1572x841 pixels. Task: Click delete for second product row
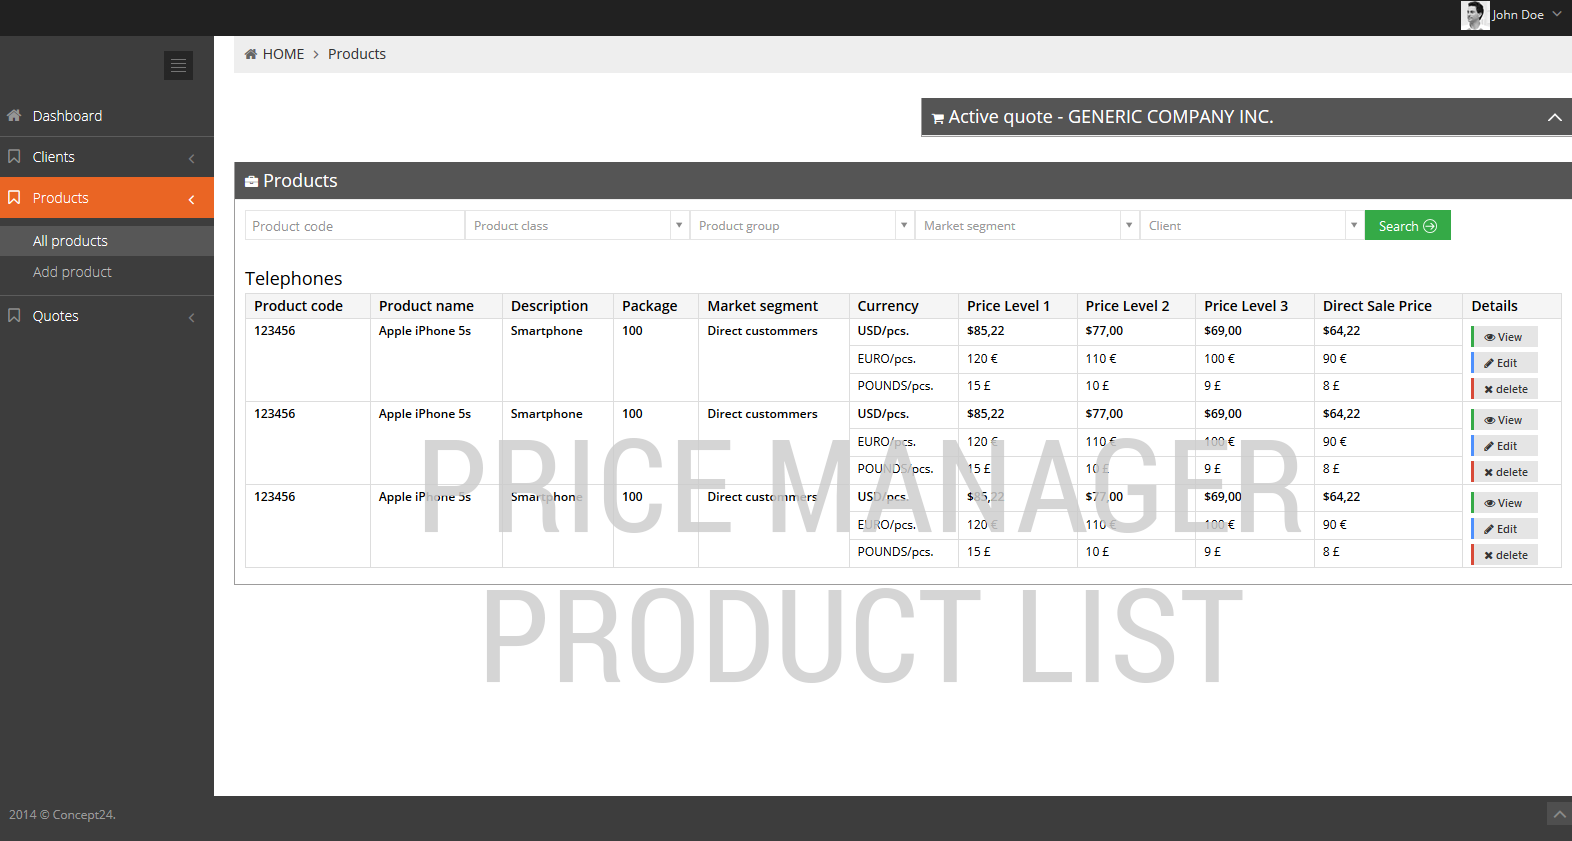coord(1504,472)
